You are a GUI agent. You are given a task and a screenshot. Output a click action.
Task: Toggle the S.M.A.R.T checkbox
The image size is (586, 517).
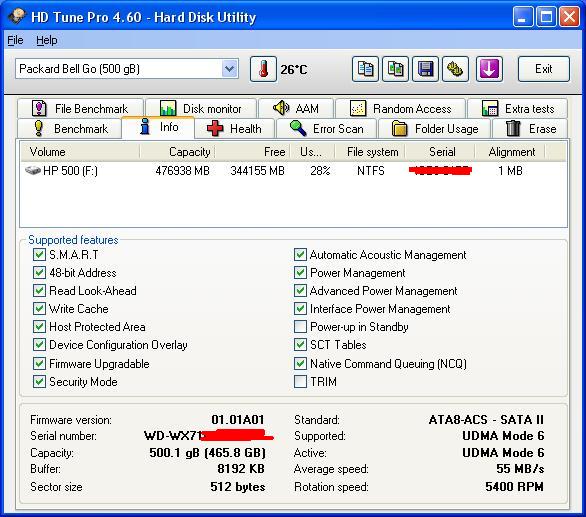39,255
